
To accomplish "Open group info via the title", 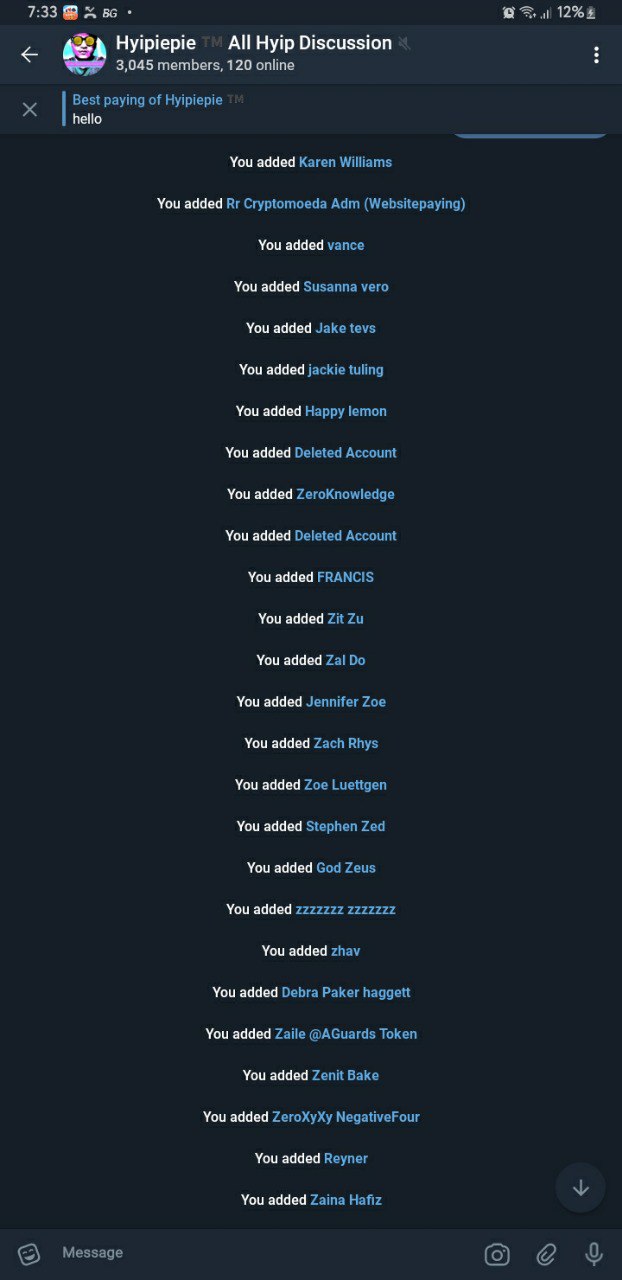I will [254, 43].
